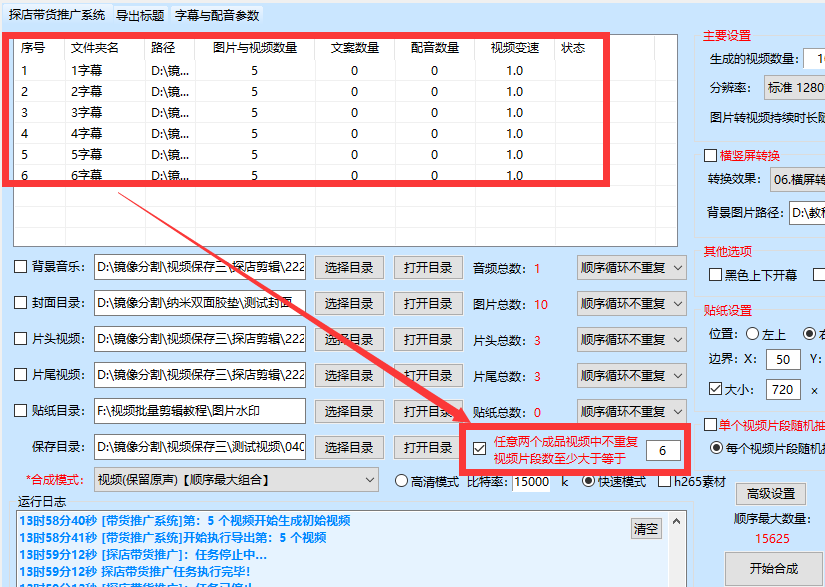The image size is (825, 587).
Task: Tick the 单个视频片段随机抽 checkbox
Action: click(710, 424)
